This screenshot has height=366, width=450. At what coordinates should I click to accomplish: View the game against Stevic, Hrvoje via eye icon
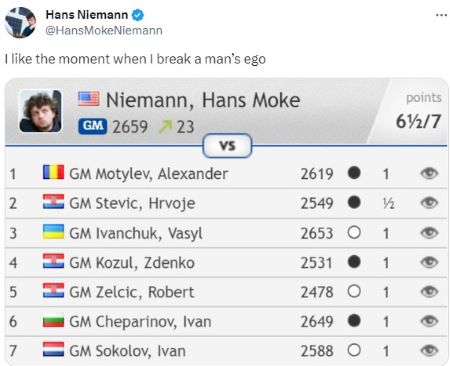coord(429,203)
